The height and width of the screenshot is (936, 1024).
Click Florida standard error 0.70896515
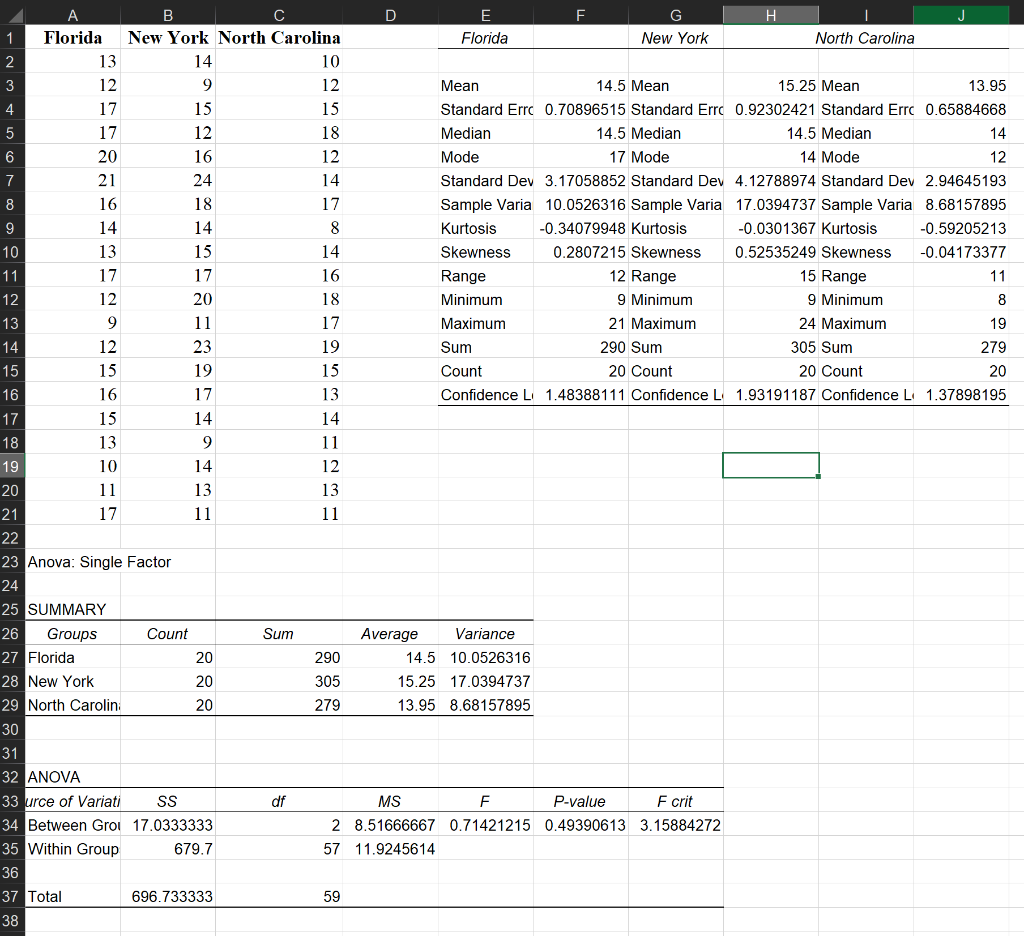(585, 109)
